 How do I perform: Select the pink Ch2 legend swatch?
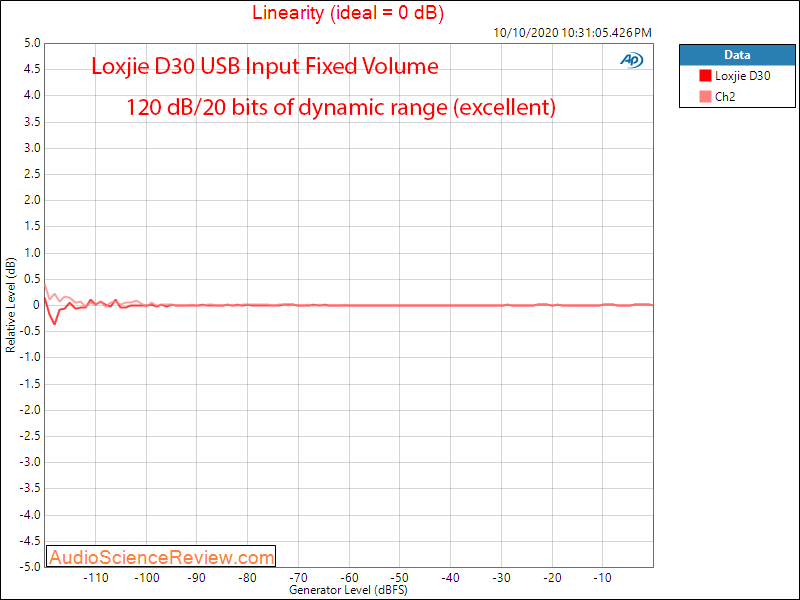pyautogui.click(x=705, y=96)
